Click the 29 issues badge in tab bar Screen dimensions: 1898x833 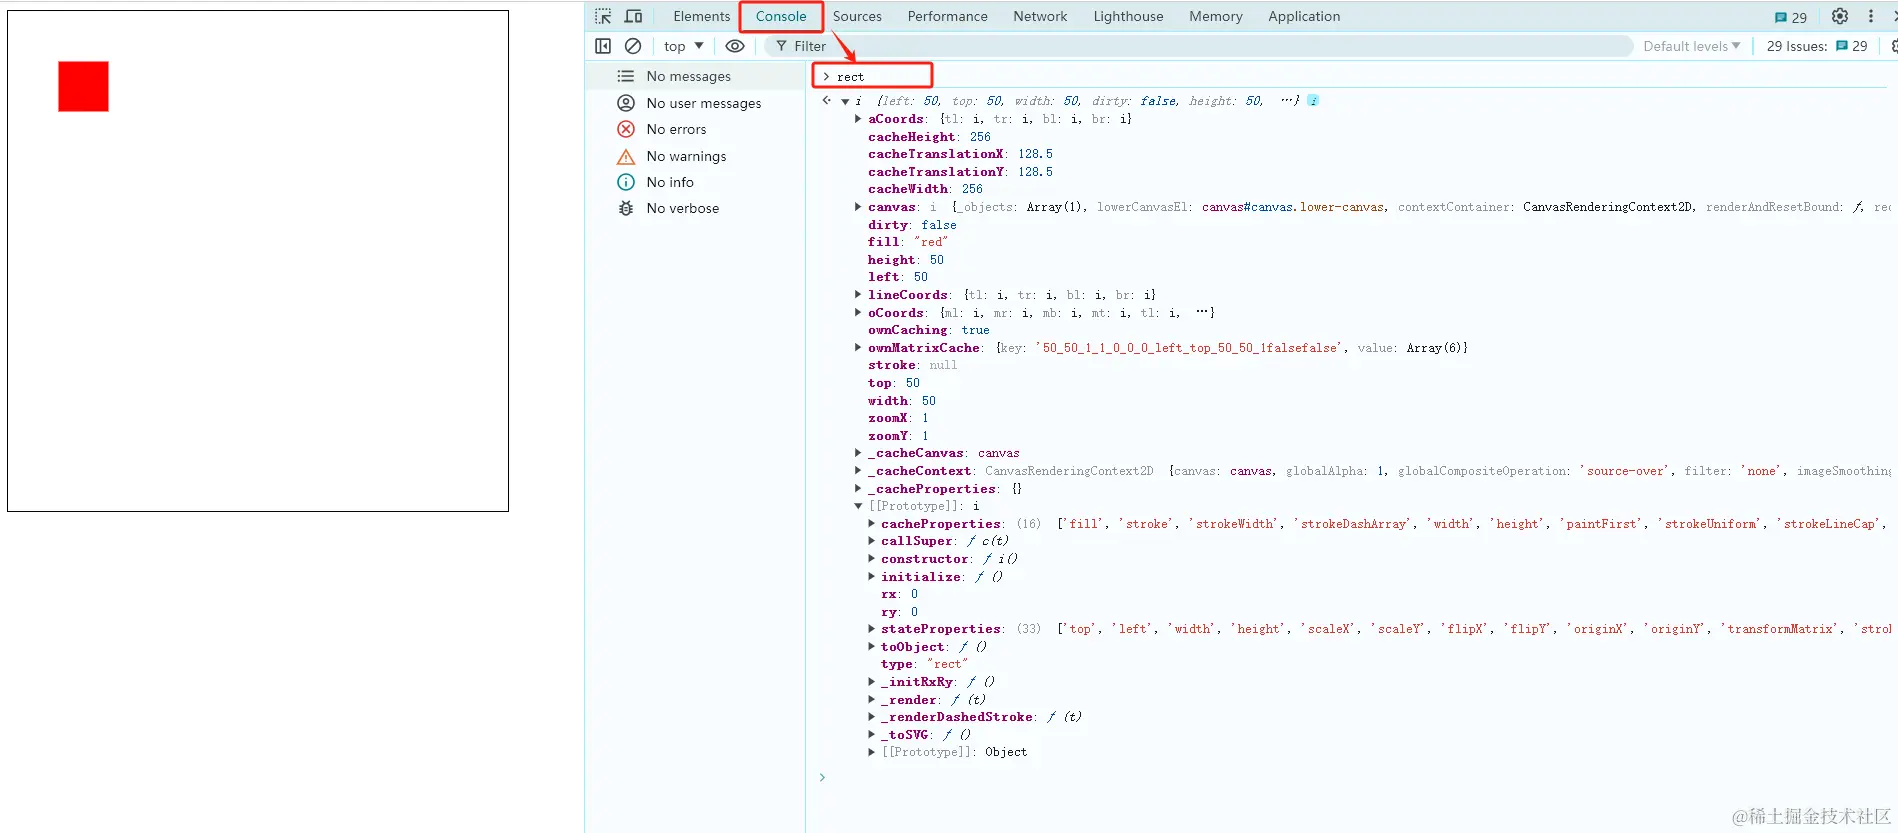[1791, 17]
